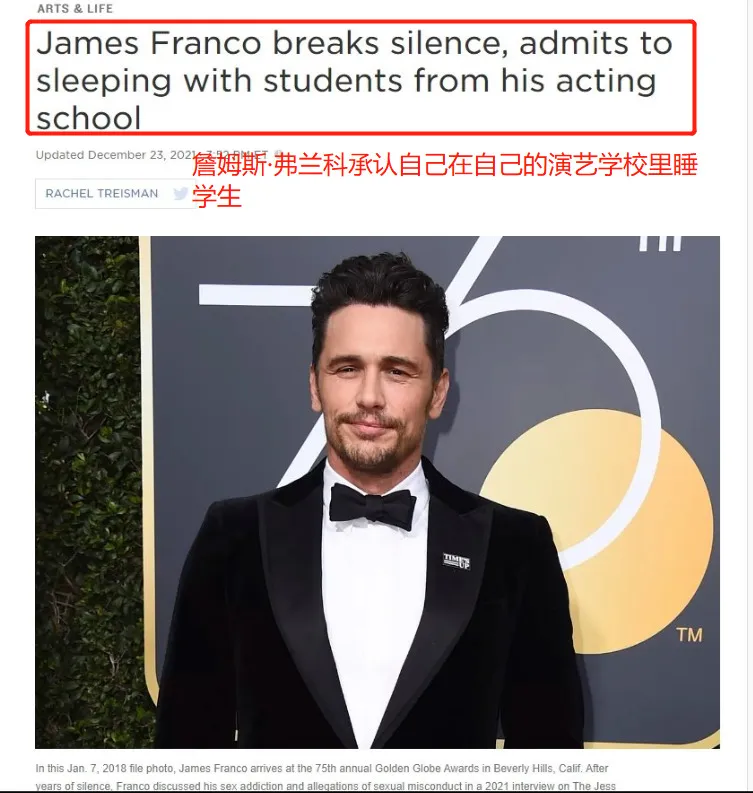Click the small info icon after the timestamp

point(279,154)
